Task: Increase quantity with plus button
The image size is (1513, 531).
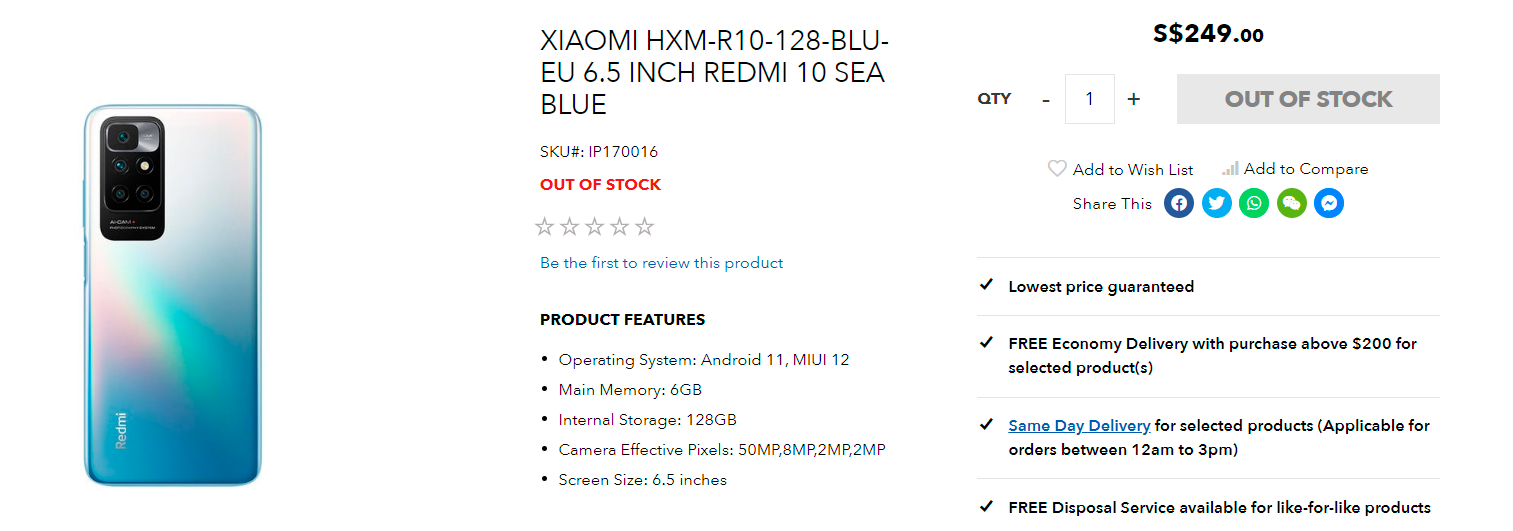Action: tap(1134, 99)
